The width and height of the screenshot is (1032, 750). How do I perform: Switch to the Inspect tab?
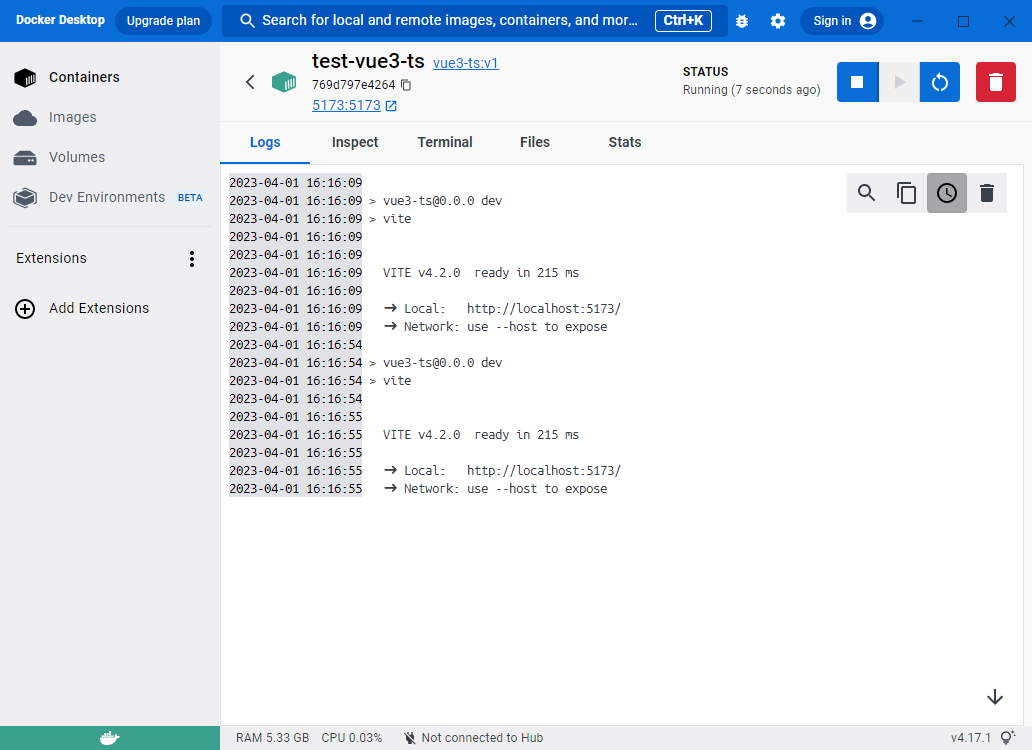[x=355, y=142]
